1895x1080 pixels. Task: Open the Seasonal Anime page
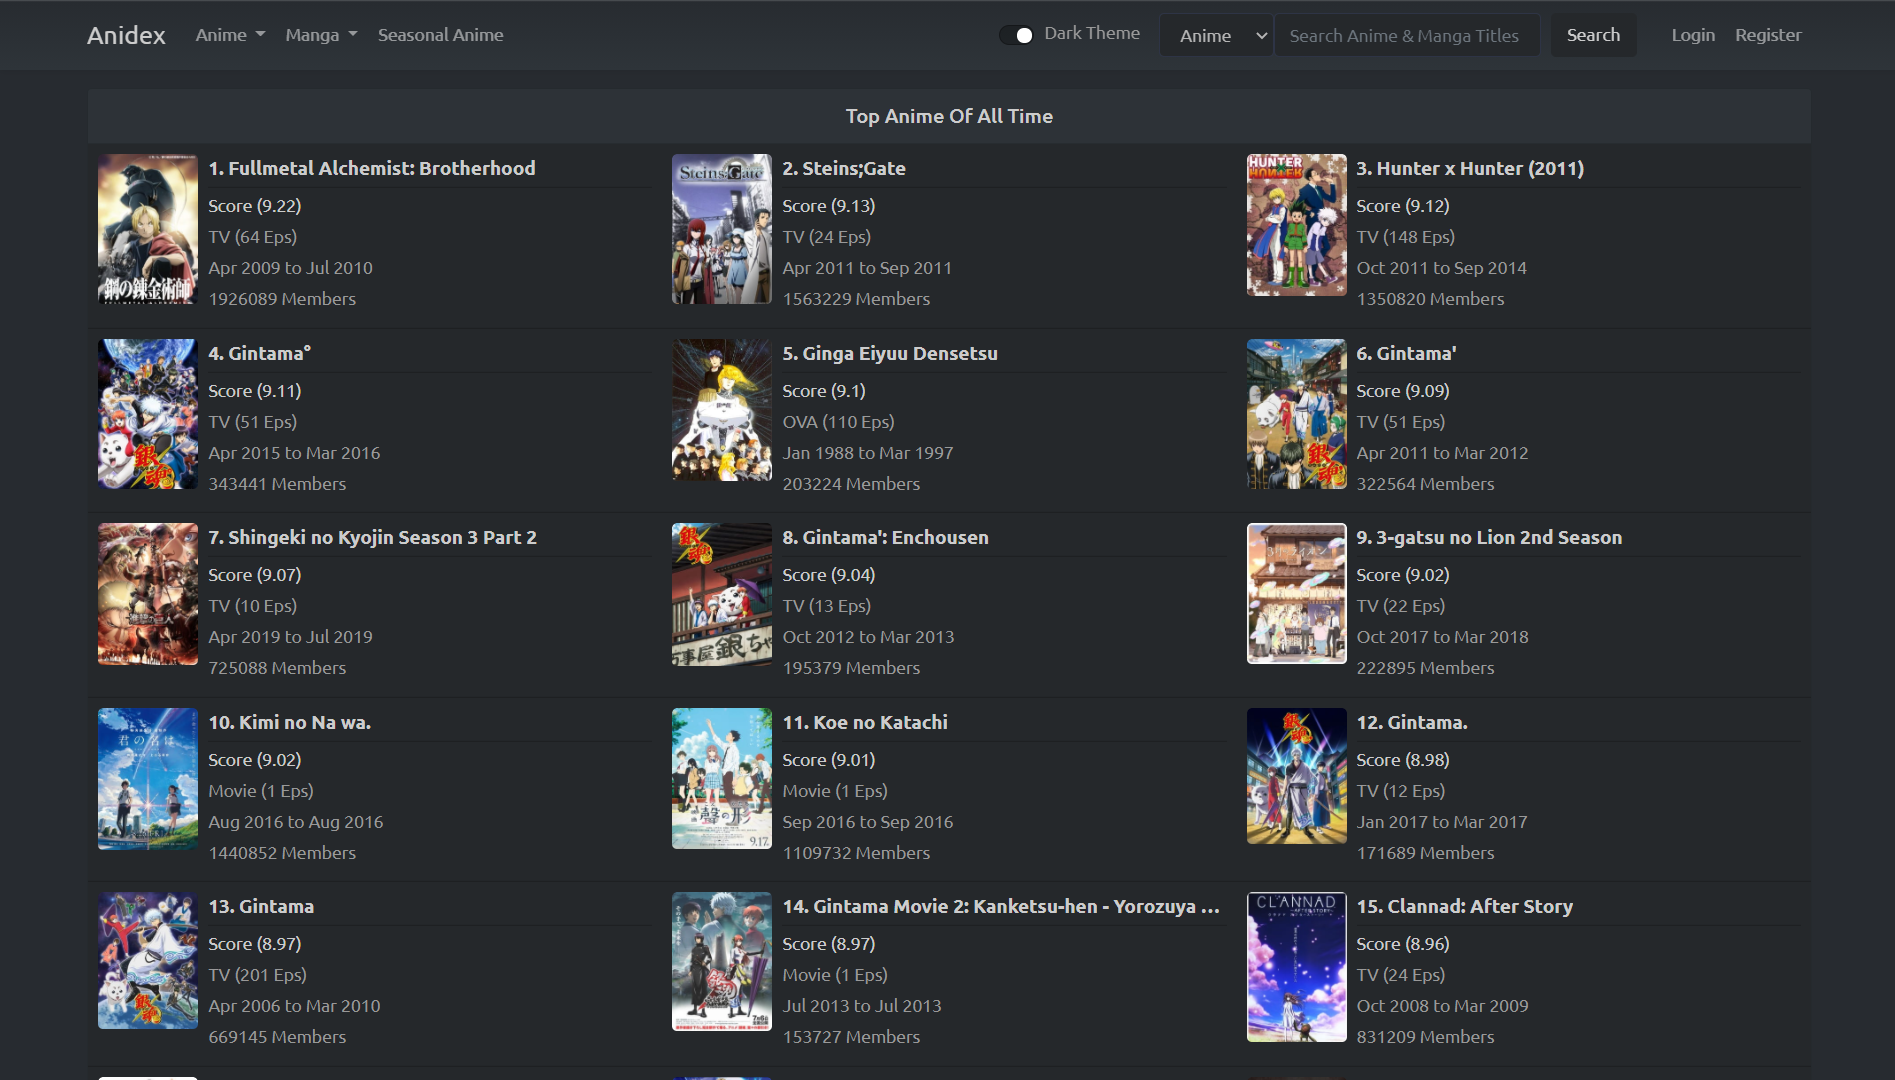pos(440,35)
